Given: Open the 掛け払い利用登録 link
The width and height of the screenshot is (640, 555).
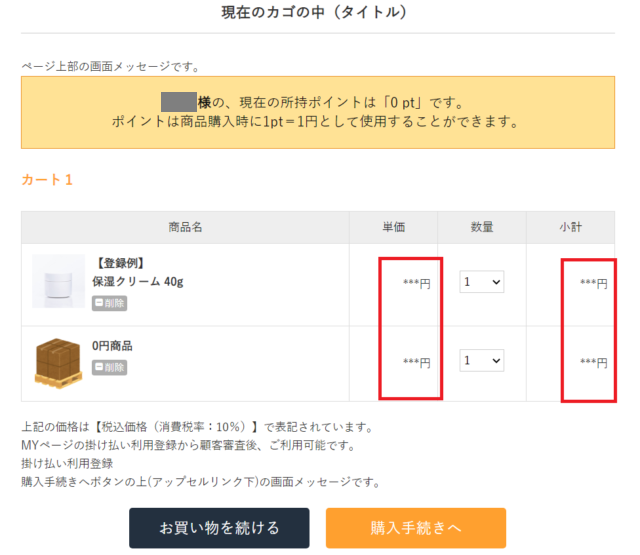Looking at the screenshot, I should [67, 463].
